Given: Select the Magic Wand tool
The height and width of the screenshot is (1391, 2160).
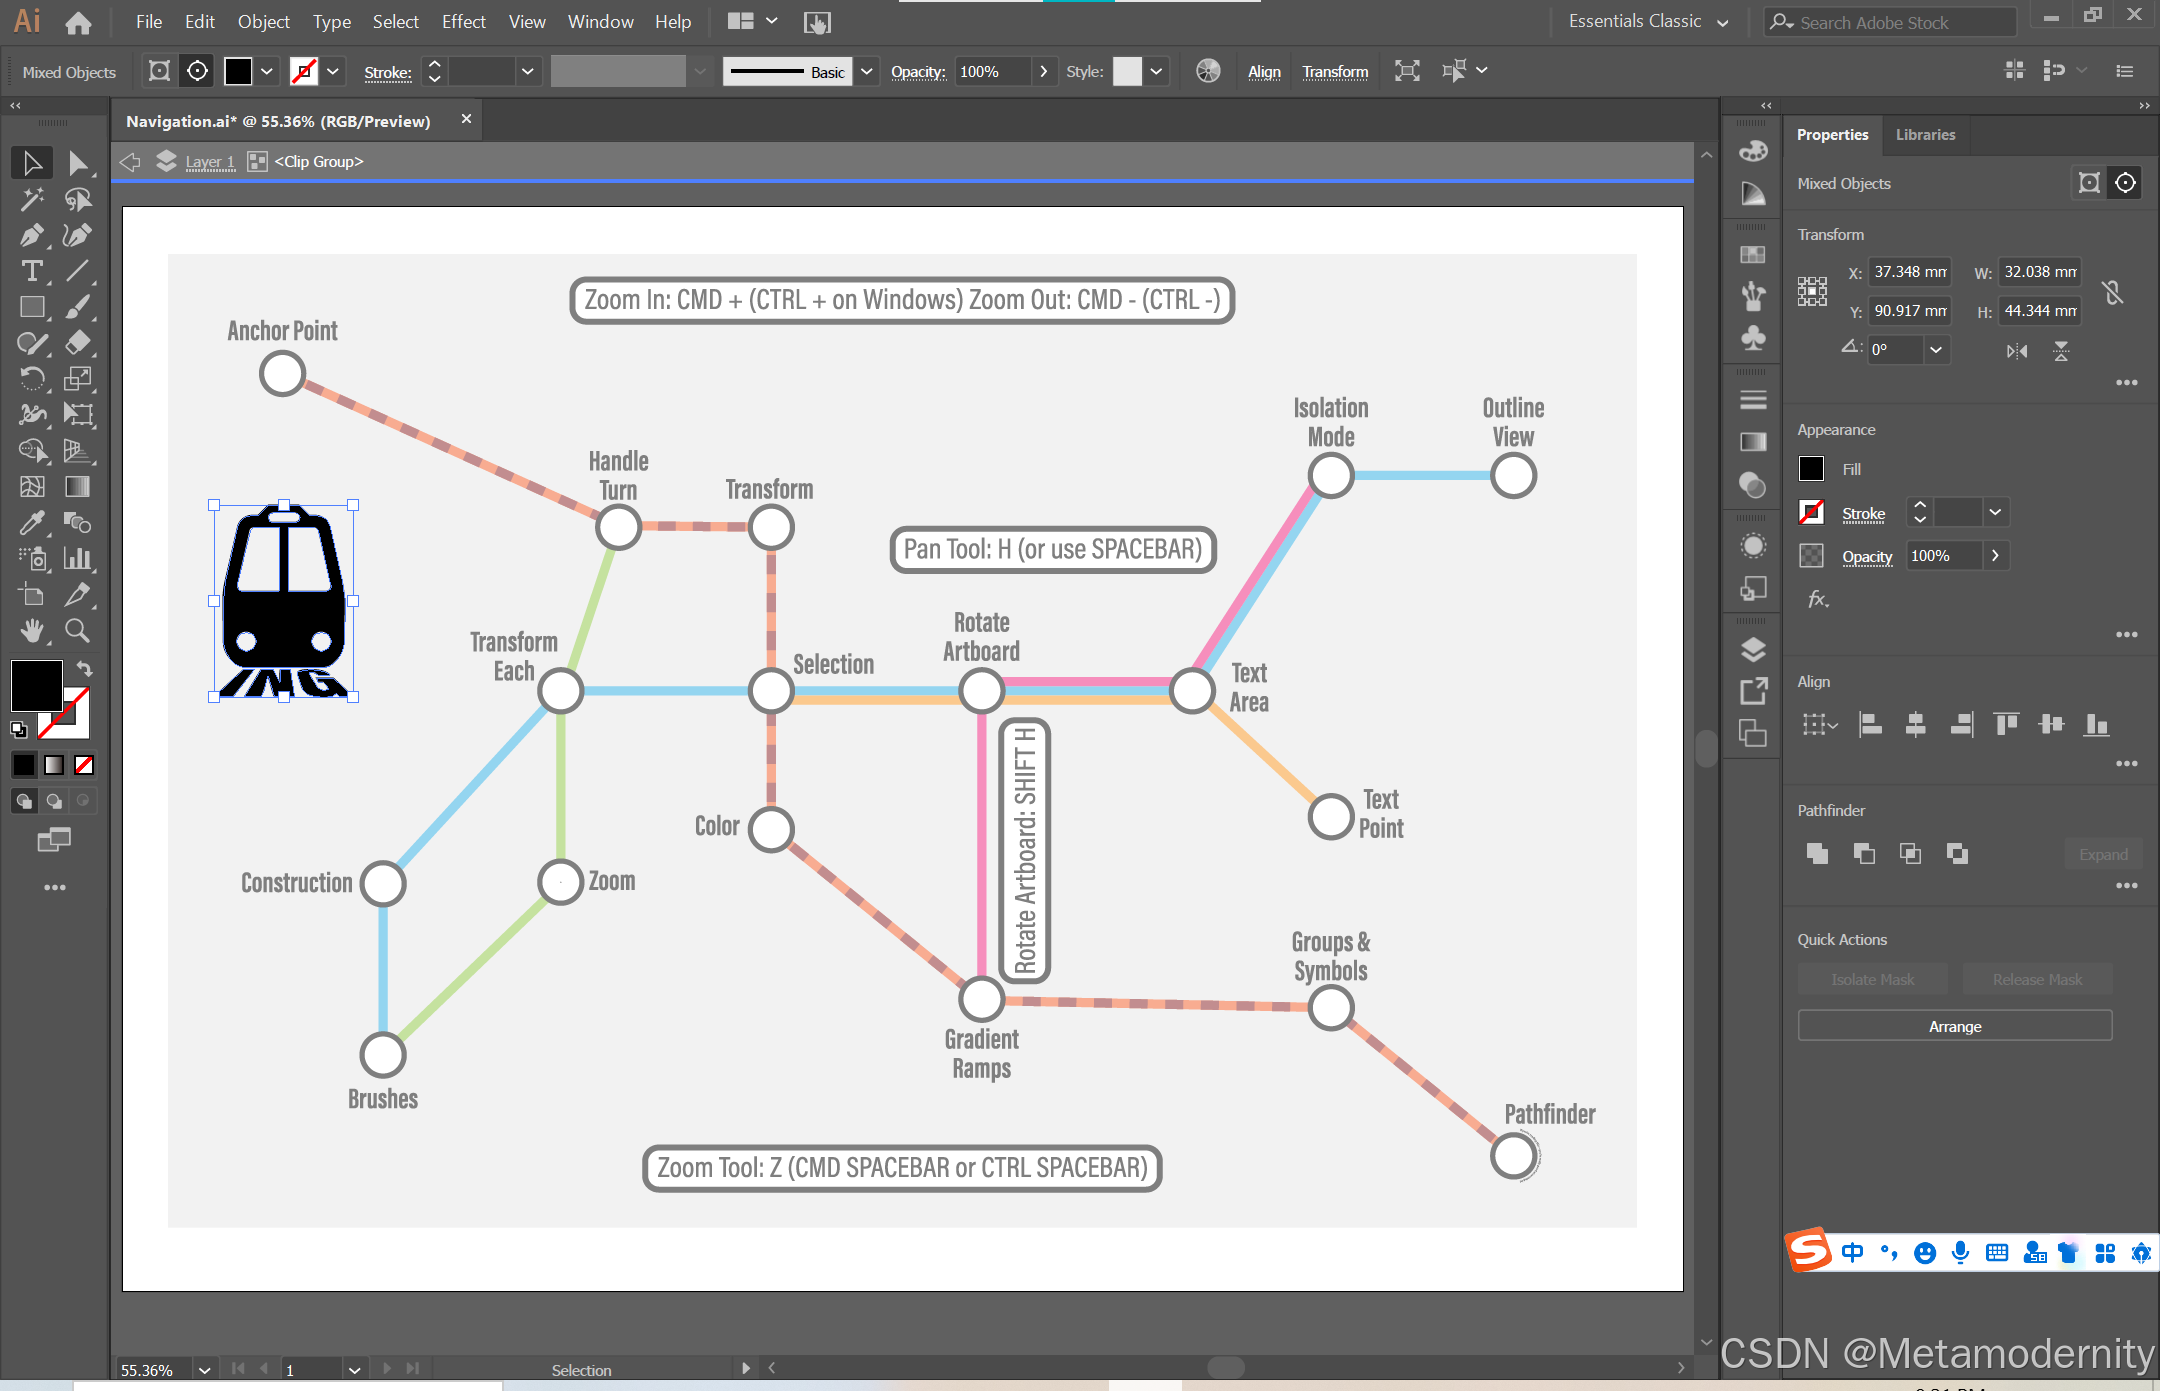Looking at the screenshot, I should point(32,199).
